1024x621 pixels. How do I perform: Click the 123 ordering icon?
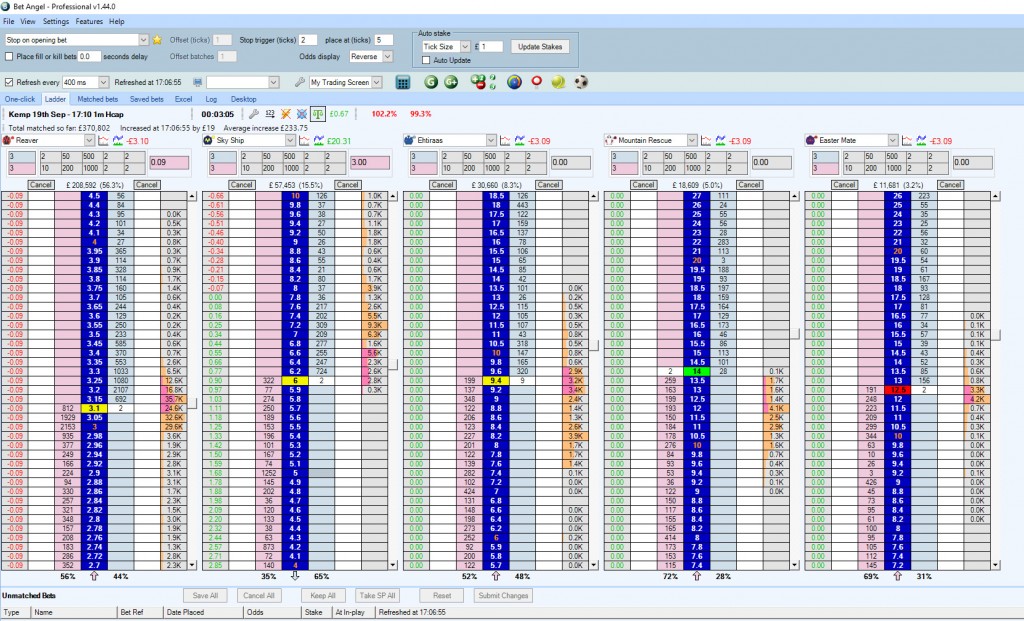pos(270,114)
